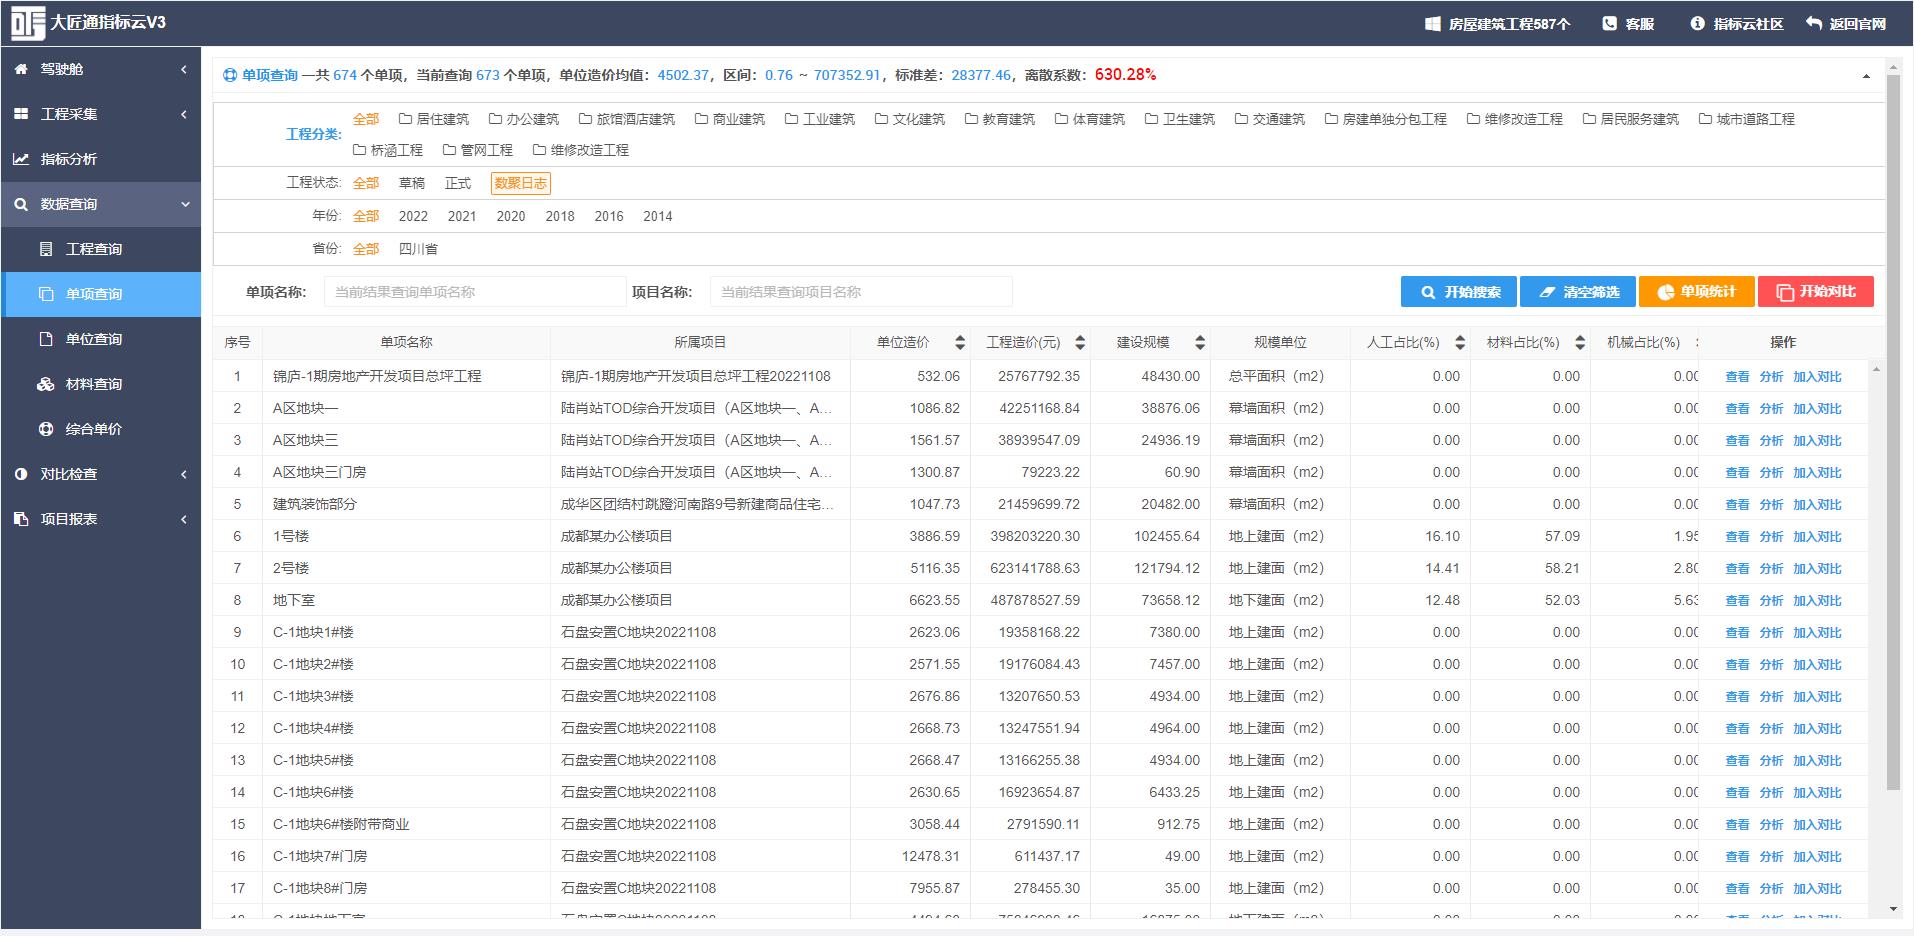Open 指标分析 in sidebar
Image resolution: width=1914 pixels, height=936 pixels.
tap(101, 159)
